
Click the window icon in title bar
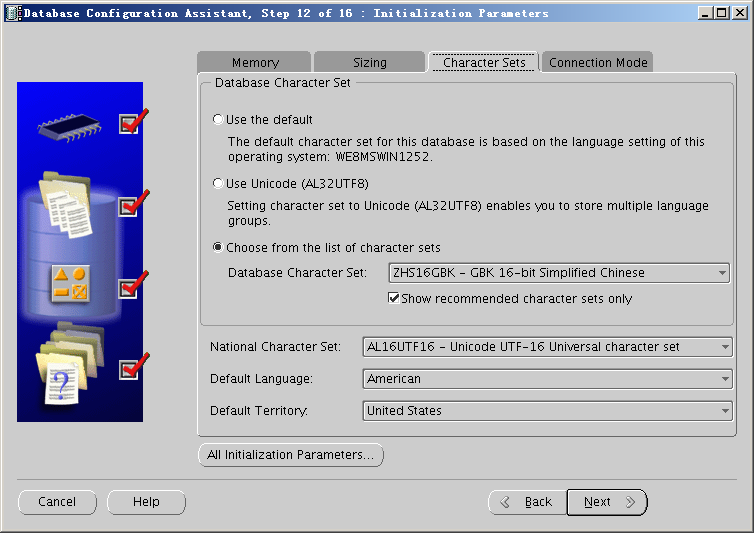pyautogui.click(x=11, y=13)
